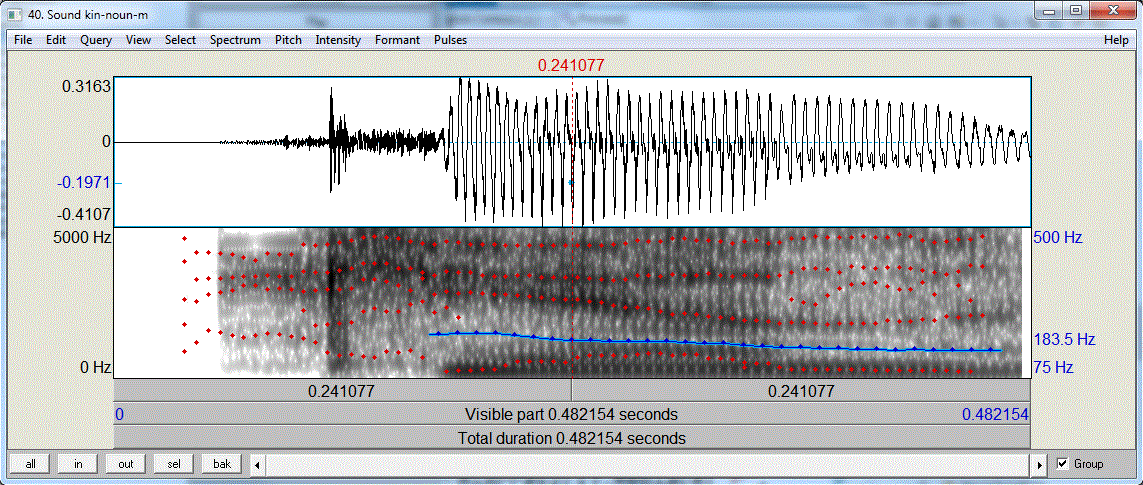Open the File menu
1143x485 pixels.
(x=23, y=40)
